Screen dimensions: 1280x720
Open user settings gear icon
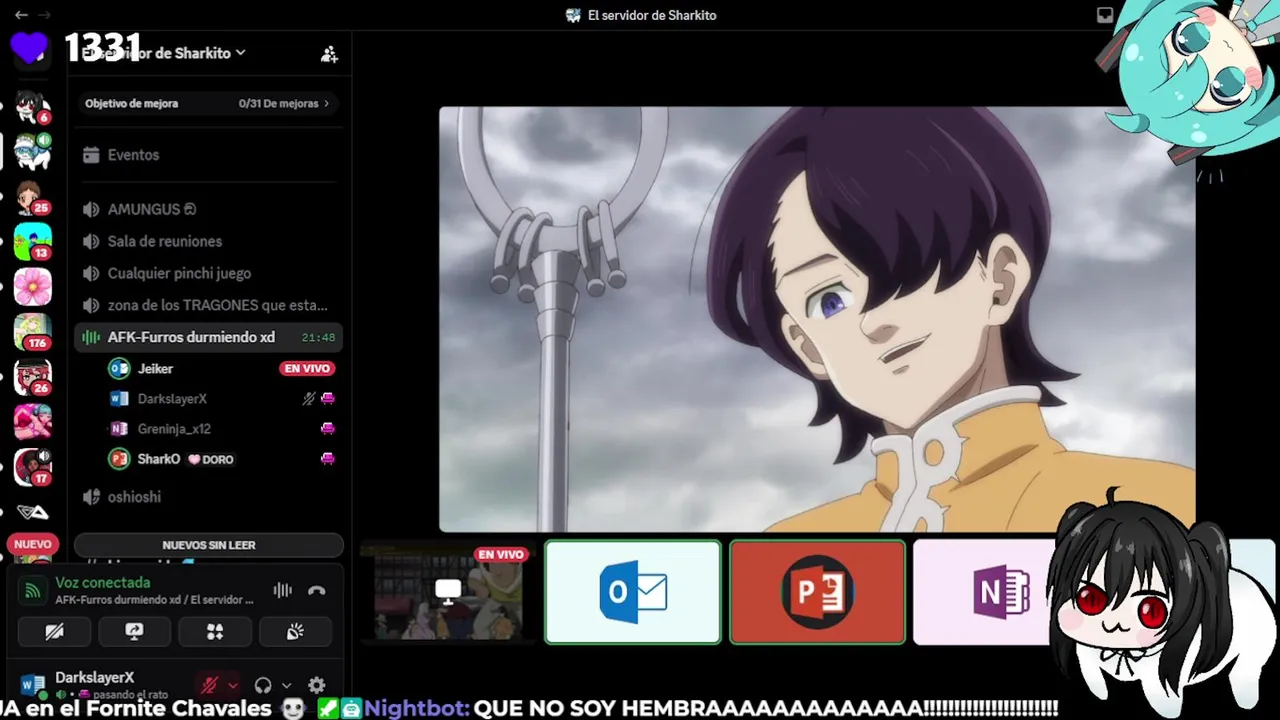tap(317, 685)
